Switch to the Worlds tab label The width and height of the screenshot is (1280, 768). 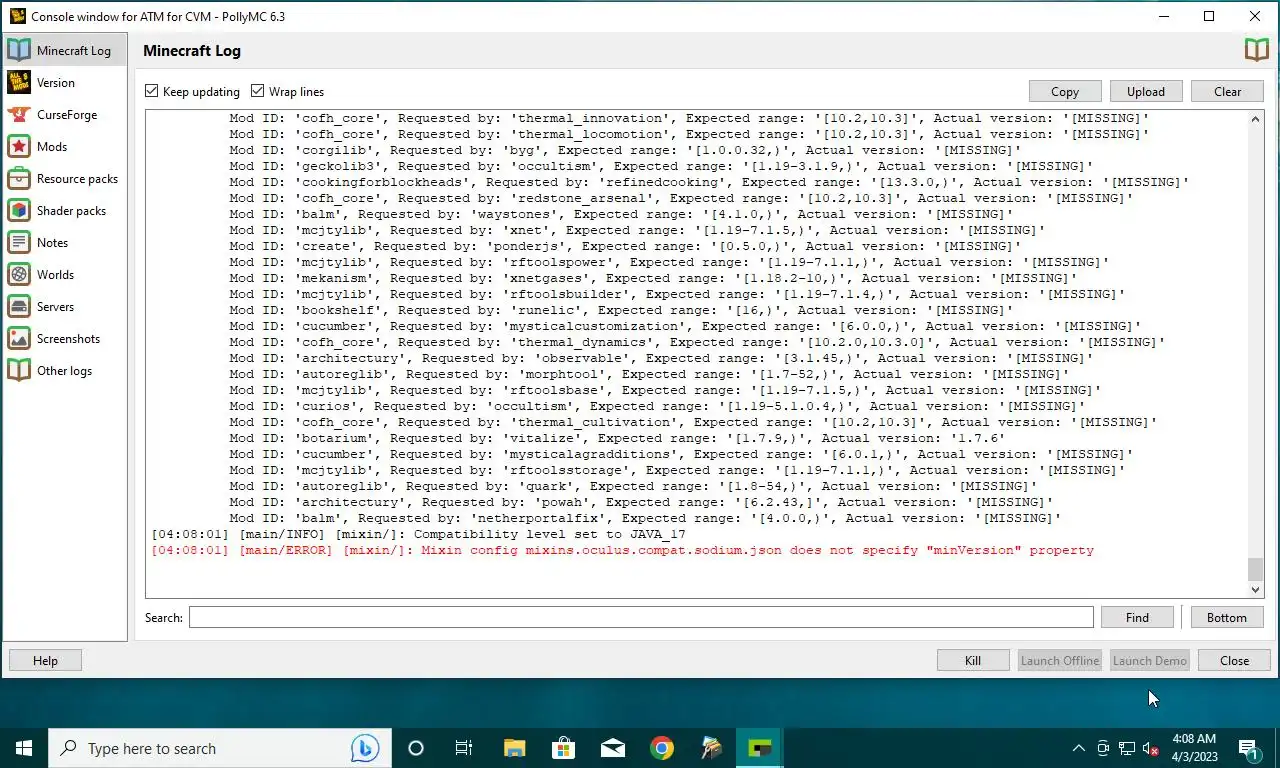coord(56,275)
